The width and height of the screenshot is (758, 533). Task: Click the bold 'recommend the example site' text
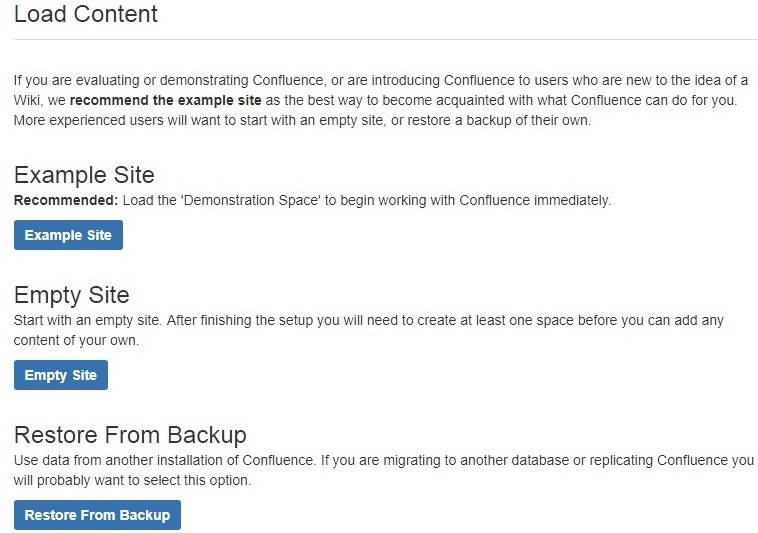[166, 101]
